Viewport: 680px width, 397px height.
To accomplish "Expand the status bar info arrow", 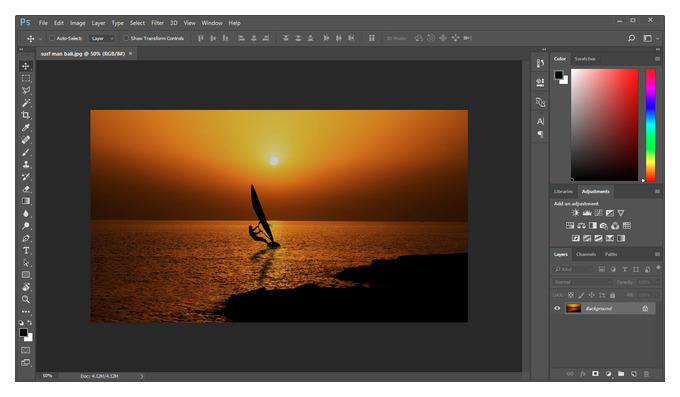I will pos(141,376).
